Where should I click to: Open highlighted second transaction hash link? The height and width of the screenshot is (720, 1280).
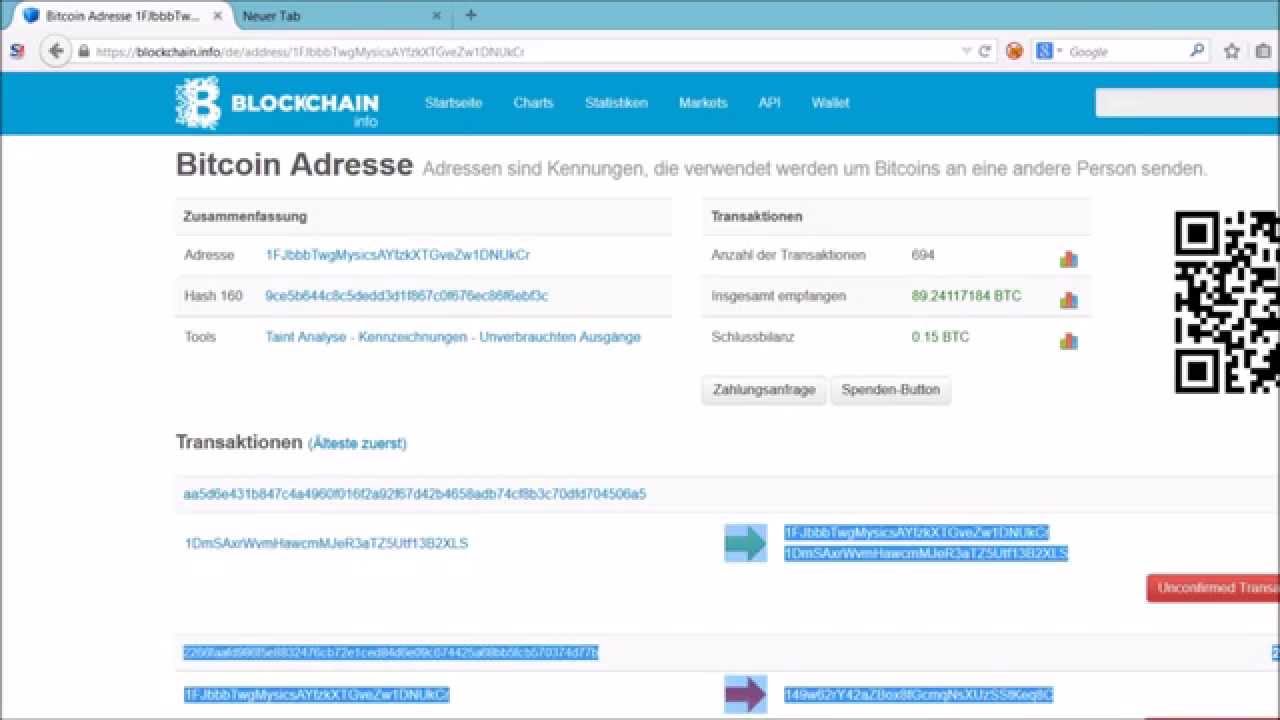(x=390, y=653)
